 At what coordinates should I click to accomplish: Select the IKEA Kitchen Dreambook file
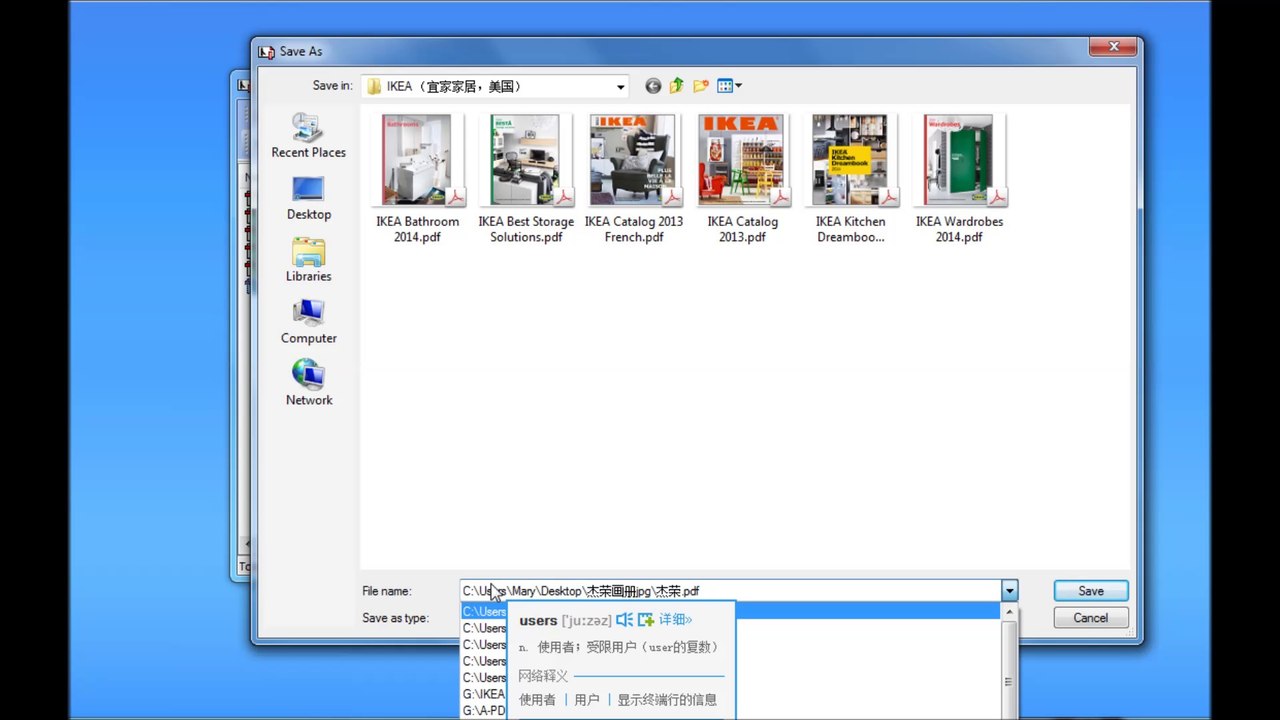click(850, 178)
